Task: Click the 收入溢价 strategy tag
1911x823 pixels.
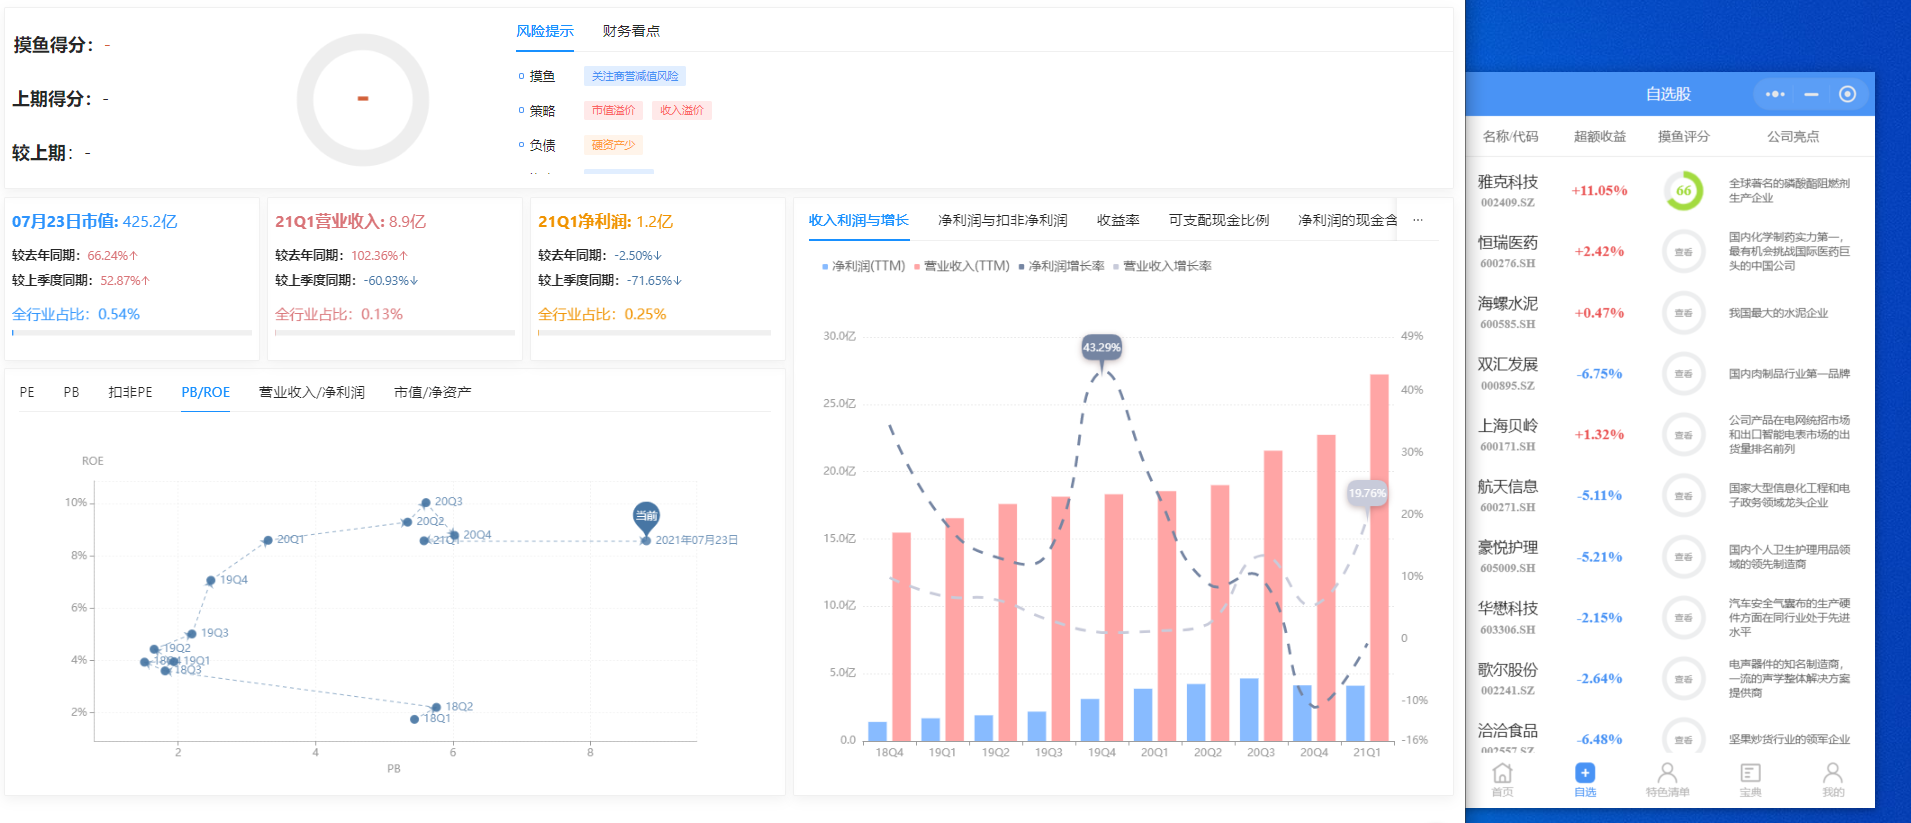Action: (682, 110)
